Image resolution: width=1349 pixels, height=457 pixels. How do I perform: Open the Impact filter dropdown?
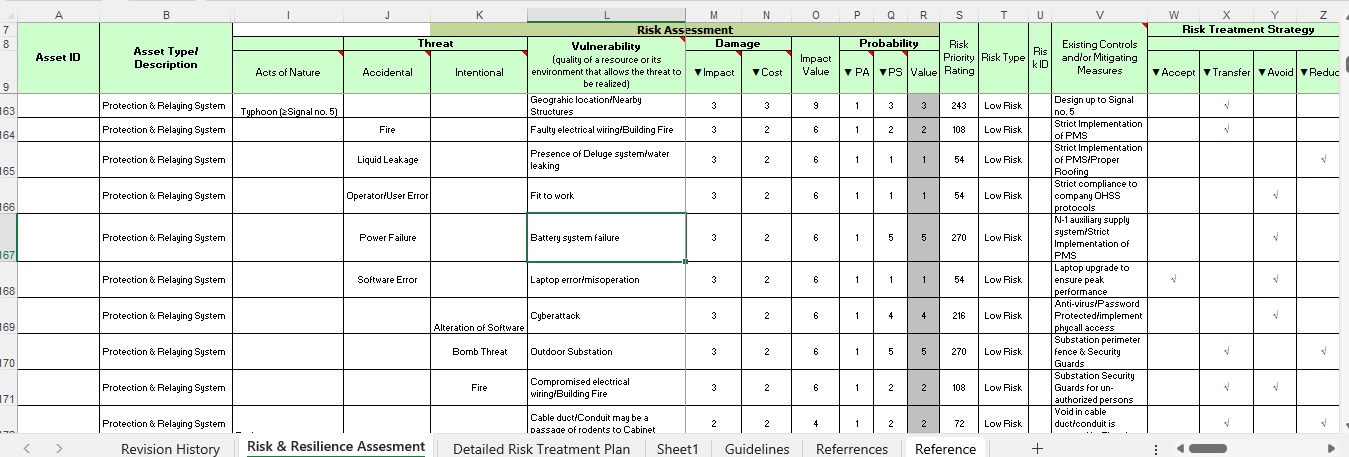pos(700,73)
